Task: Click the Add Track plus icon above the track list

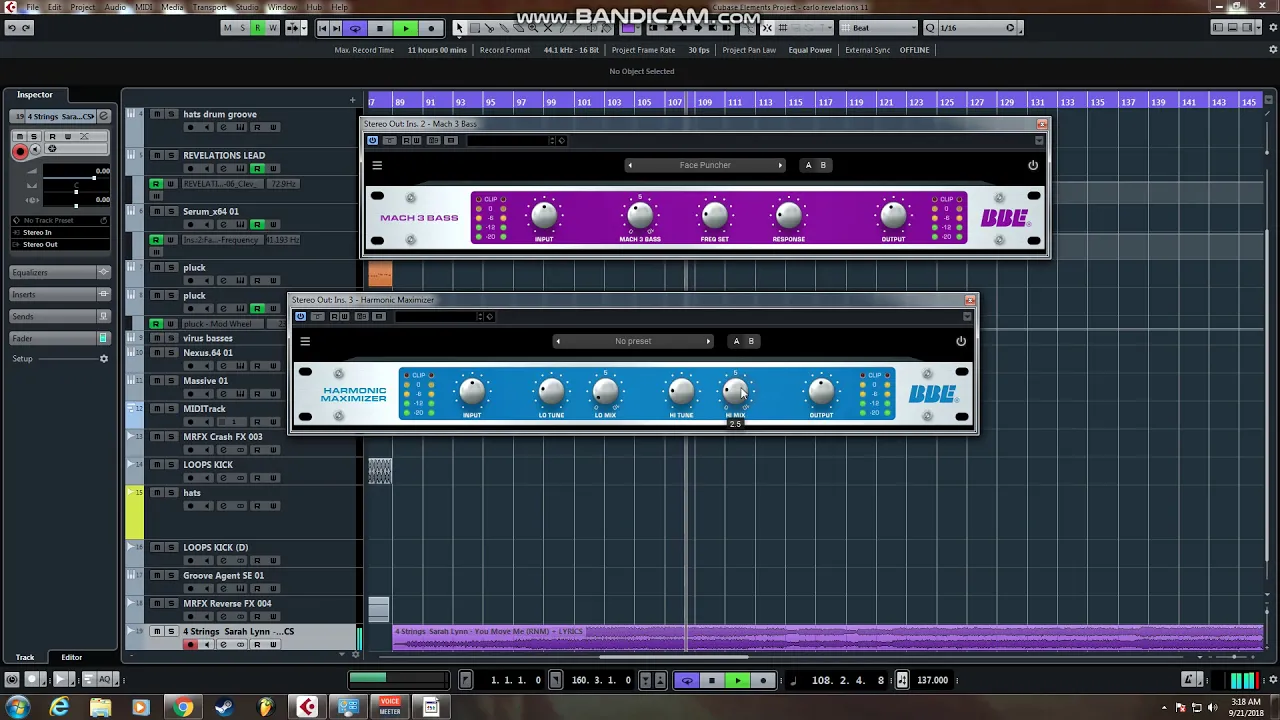Action: coord(352,100)
